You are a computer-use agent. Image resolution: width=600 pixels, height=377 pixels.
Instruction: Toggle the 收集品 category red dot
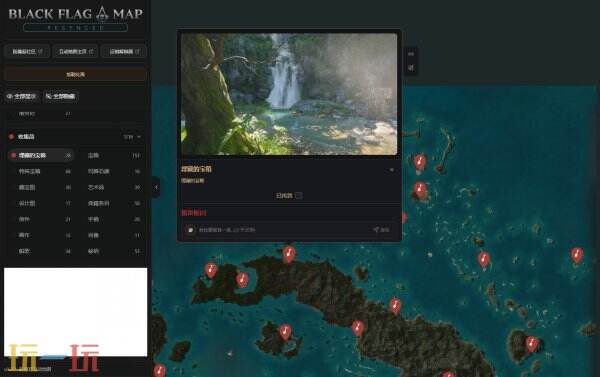coord(11,136)
